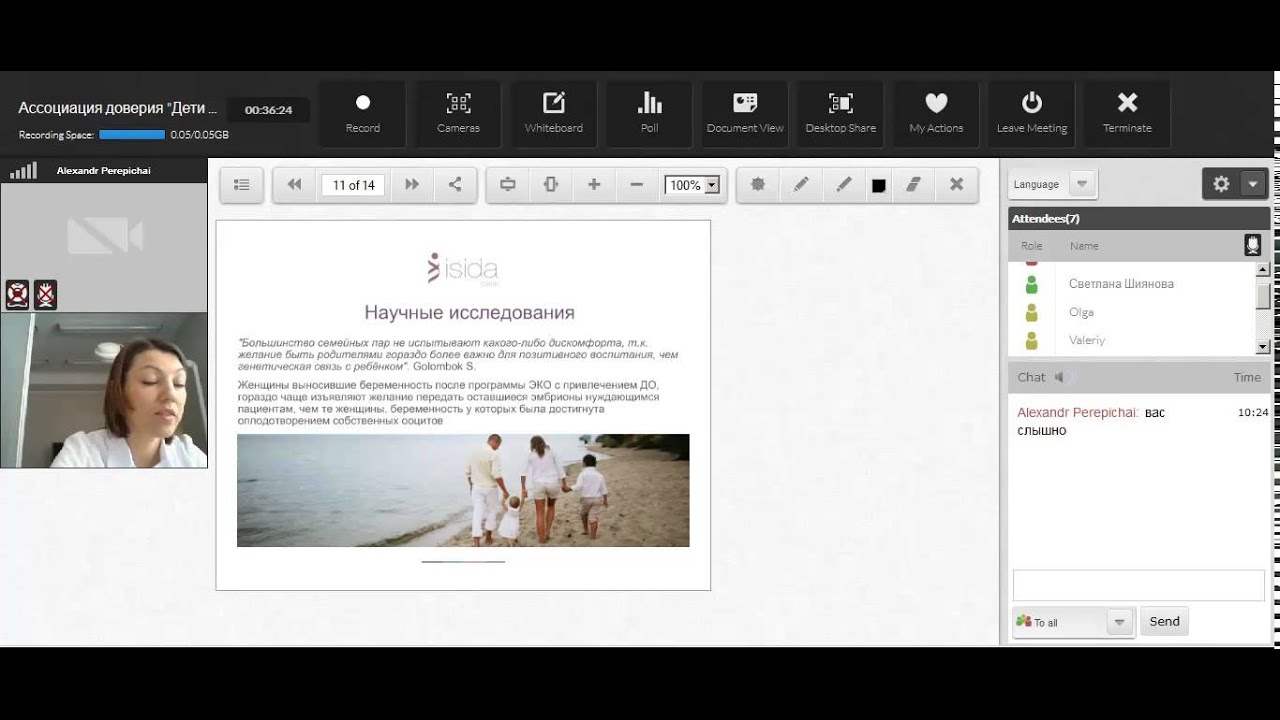1280x720 pixels.
Task: Select the eraser tool
Action: (913, 184)
